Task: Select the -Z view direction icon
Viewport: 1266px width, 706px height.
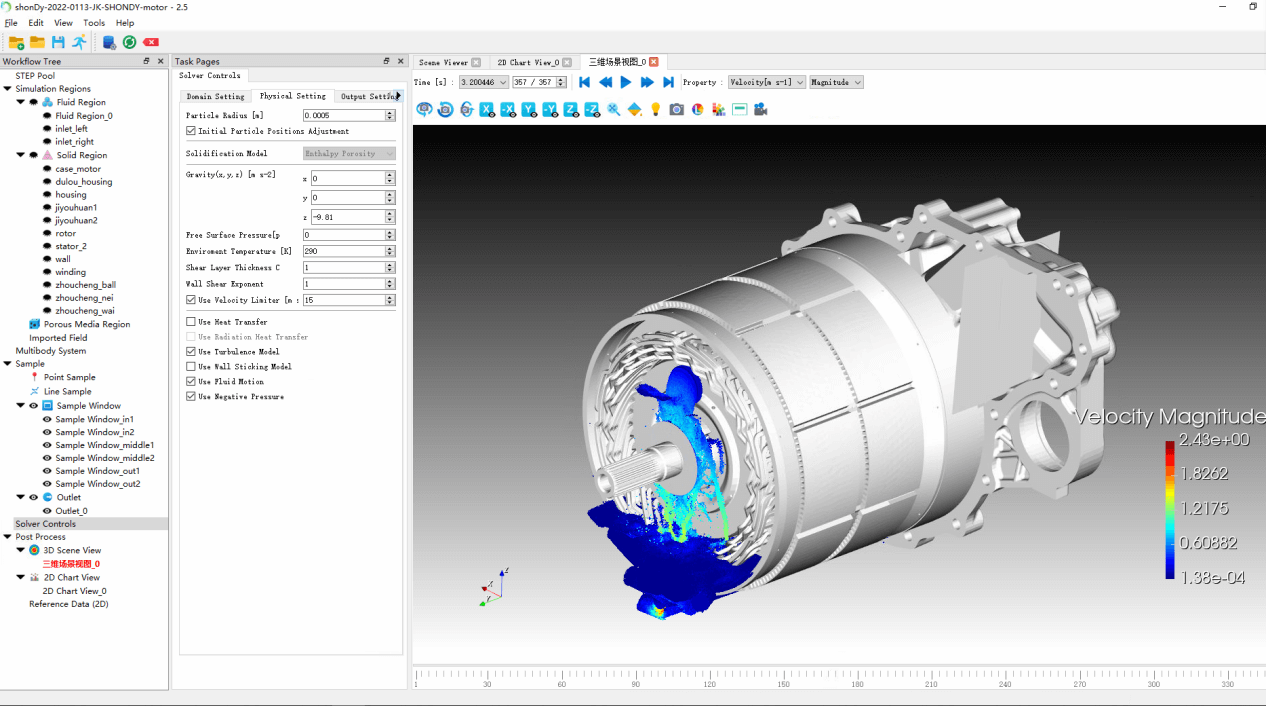Action: [592, 109]
